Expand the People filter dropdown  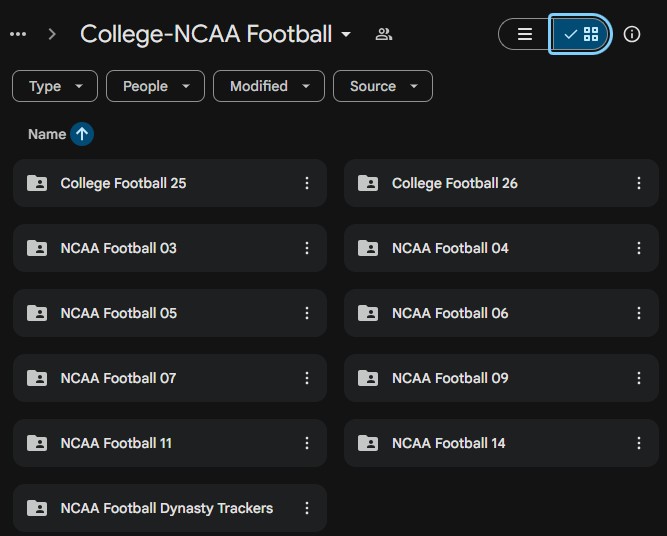point(155,86)
